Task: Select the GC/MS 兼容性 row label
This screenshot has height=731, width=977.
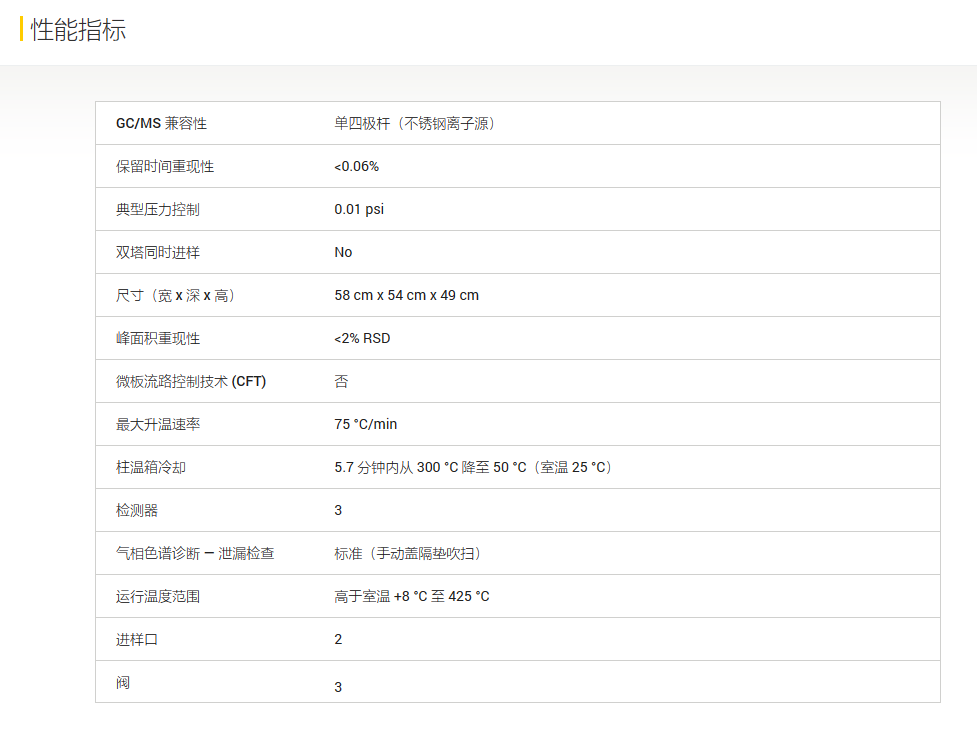Action: 161,124
